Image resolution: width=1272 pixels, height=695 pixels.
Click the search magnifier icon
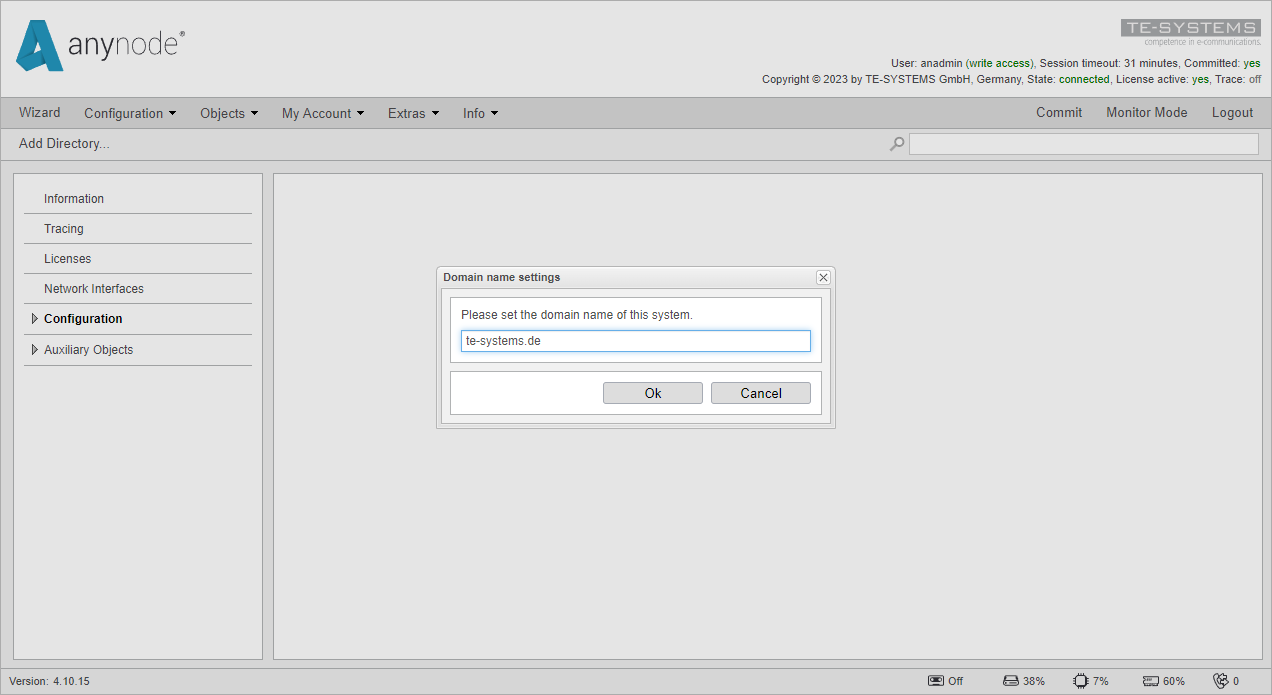896,143
